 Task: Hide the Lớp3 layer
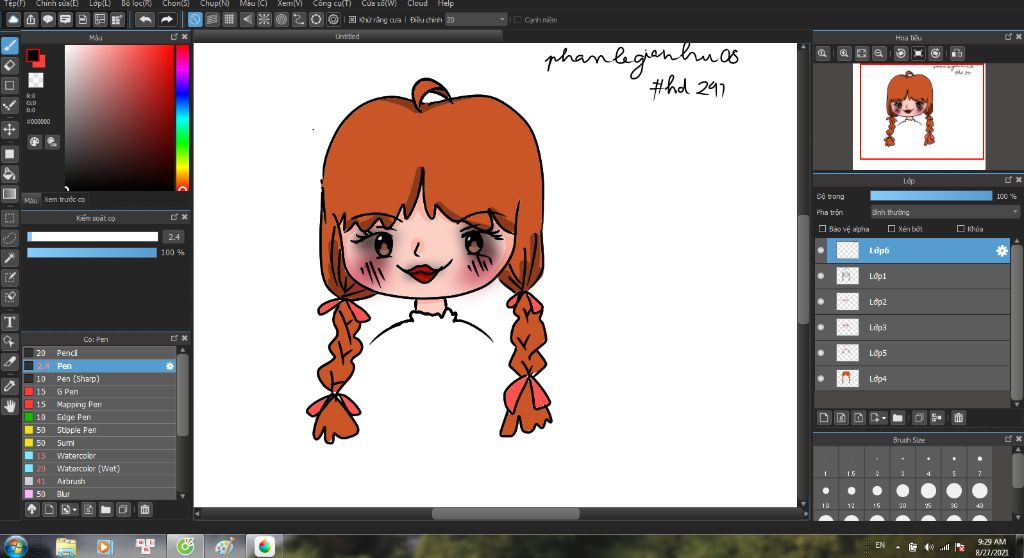tap(821, 327)
